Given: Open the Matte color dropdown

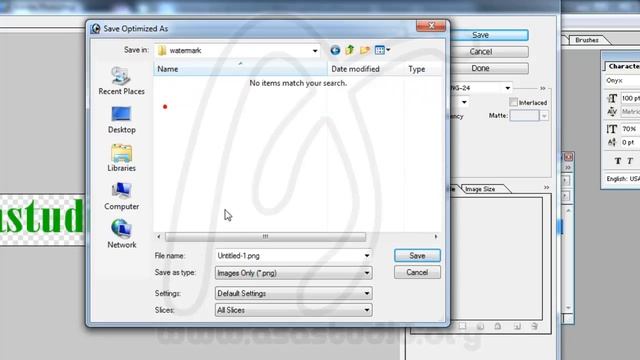Looking at the screenshot, I should (x=544, y=116).
